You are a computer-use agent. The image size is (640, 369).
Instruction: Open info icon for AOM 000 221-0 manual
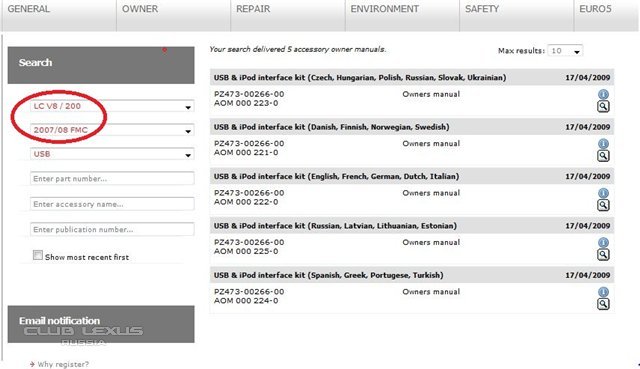pos(603,144)
